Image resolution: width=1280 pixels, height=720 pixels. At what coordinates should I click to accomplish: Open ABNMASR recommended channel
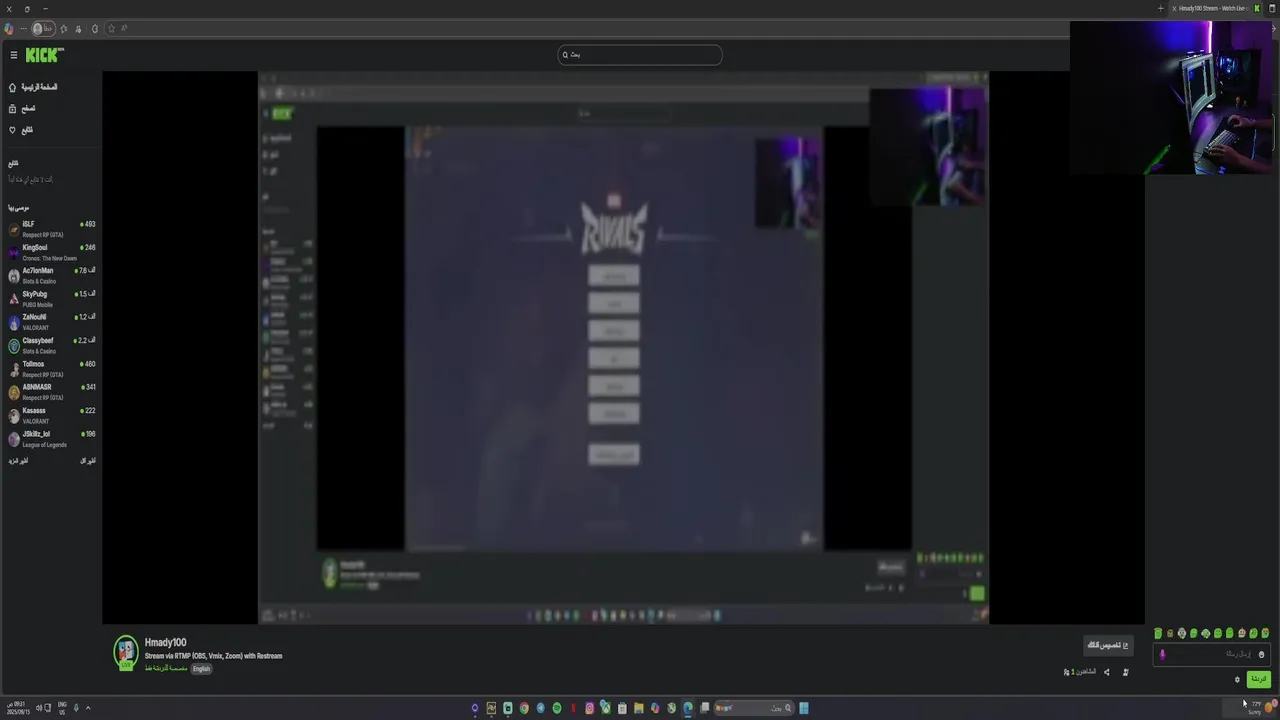click(52, 392)
